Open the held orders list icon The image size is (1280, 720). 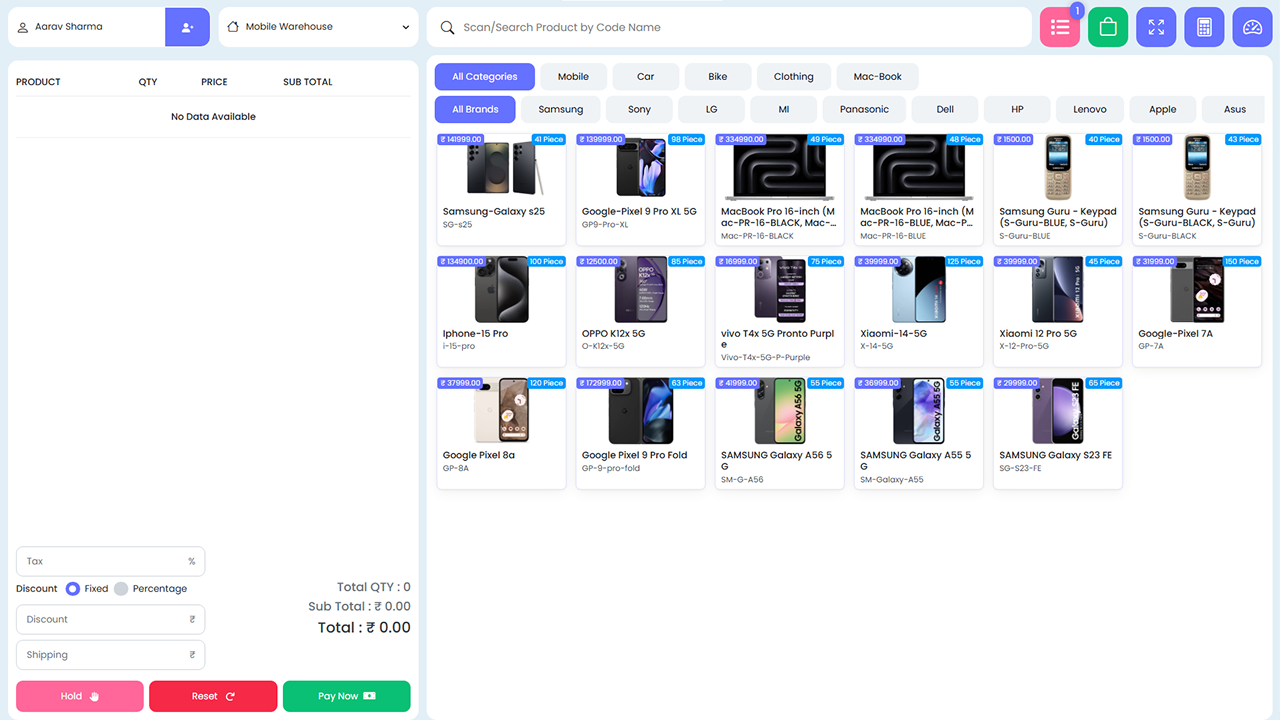click(x=1059, y=26)
